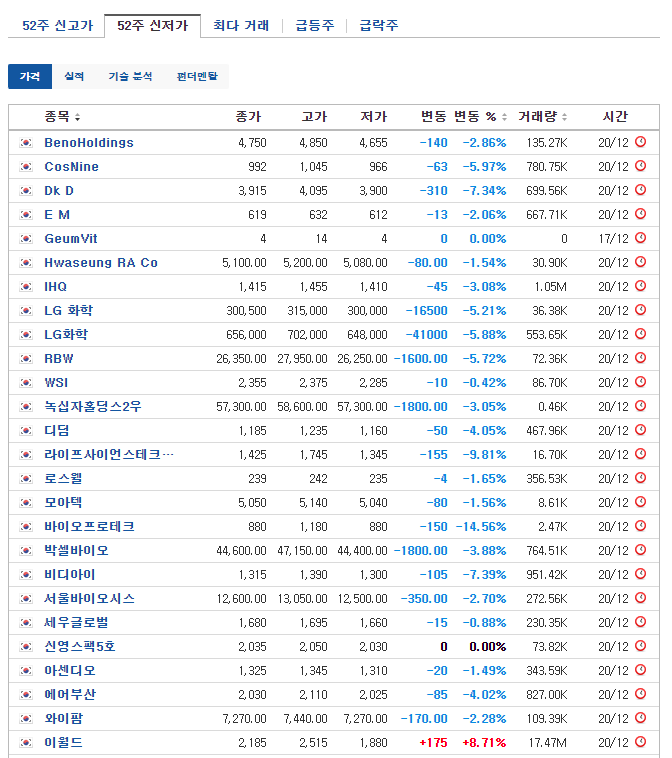Click the Korean flag icon beside 이월드
The height and width of the screenshot is (758, 672).
point(26,743)
